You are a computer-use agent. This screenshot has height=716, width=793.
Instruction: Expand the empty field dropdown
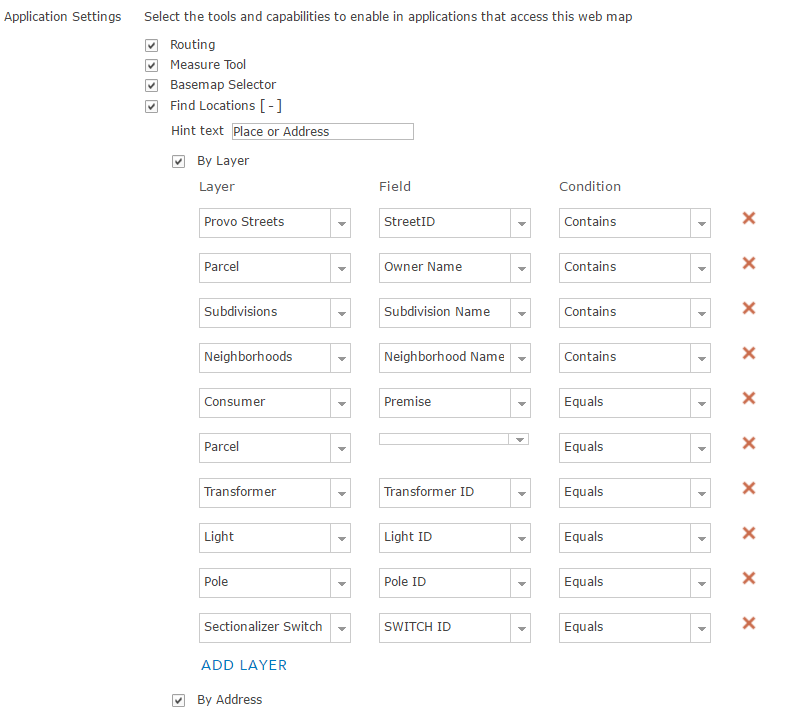(x=518, y=439)
